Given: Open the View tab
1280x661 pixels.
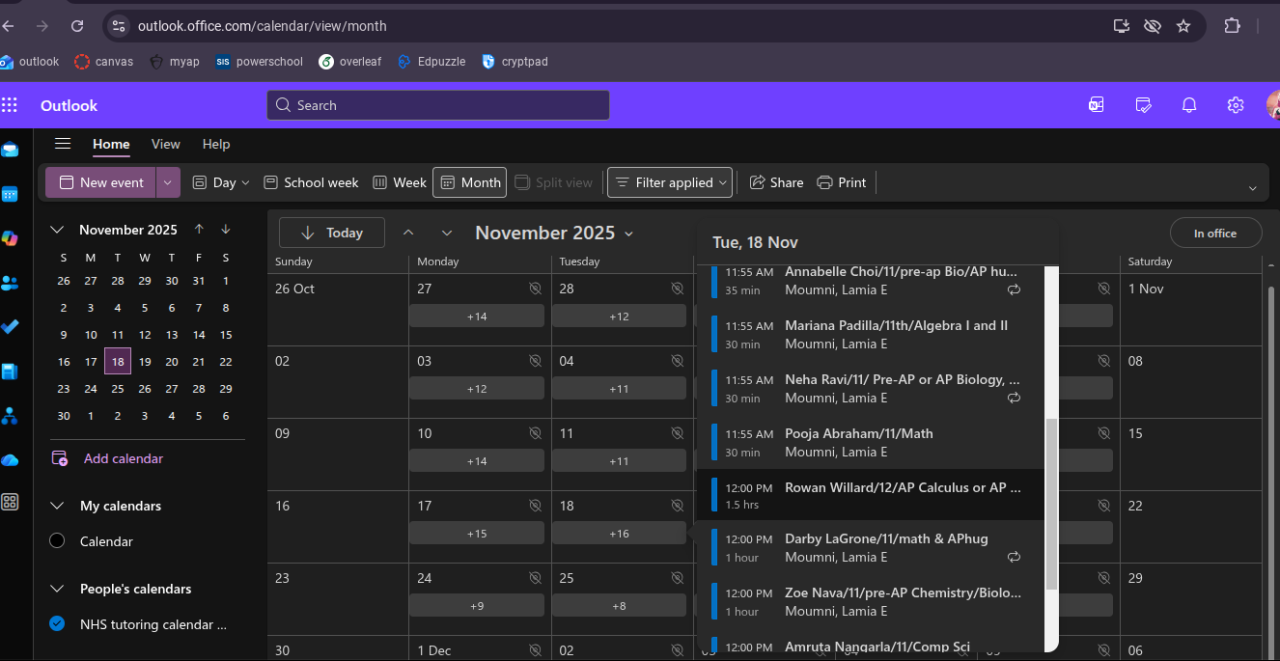Looking at the screenshot, I should [166, 144].
